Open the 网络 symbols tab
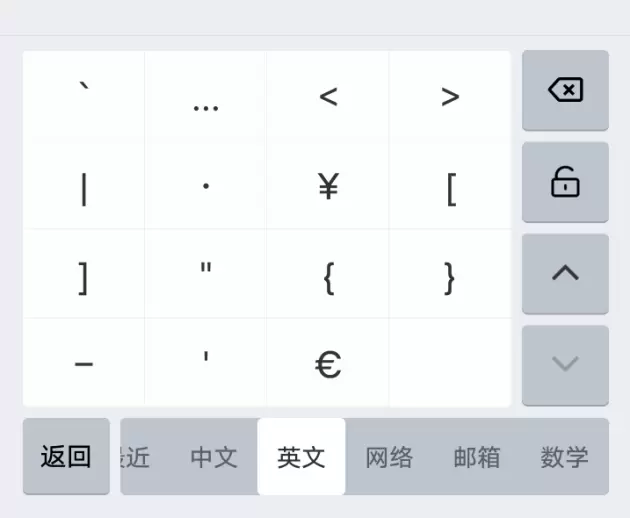This screenshot has height=518, width=630. 389,457
